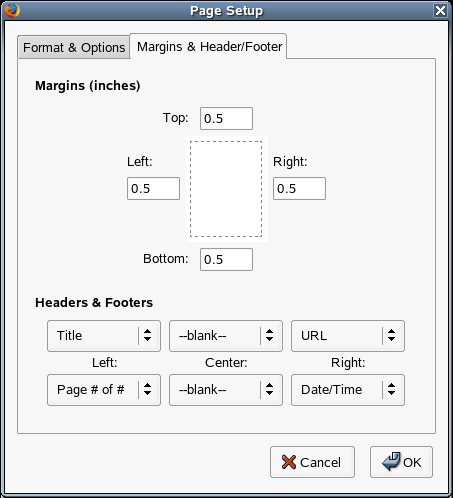Viewport: 453px width, 498px height.
Task: Click the Bottom margin input field
Action: click(x=226, y=259)
